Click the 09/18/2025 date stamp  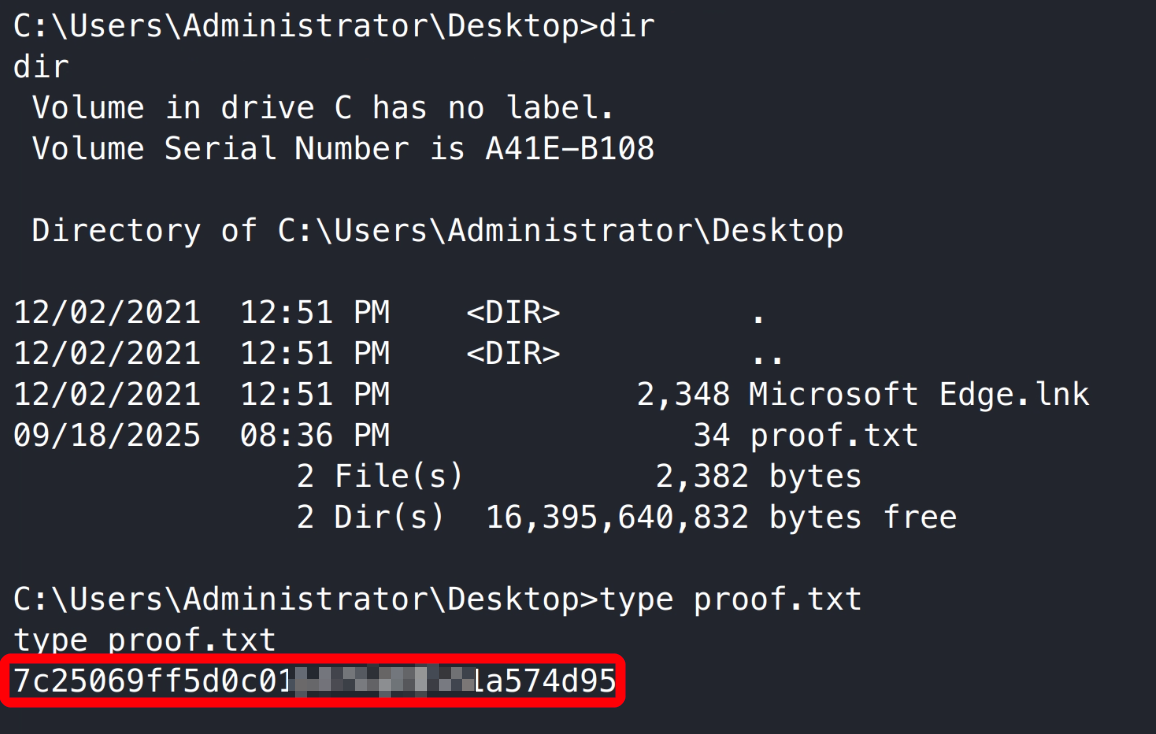coord(107,436)
